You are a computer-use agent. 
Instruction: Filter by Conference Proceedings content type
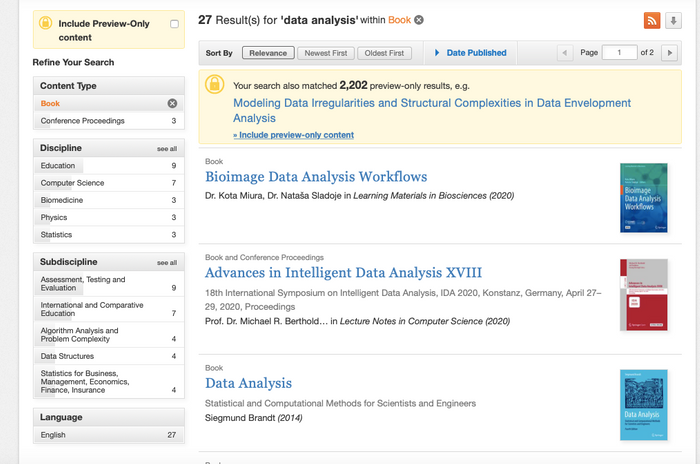pos(108,121)
